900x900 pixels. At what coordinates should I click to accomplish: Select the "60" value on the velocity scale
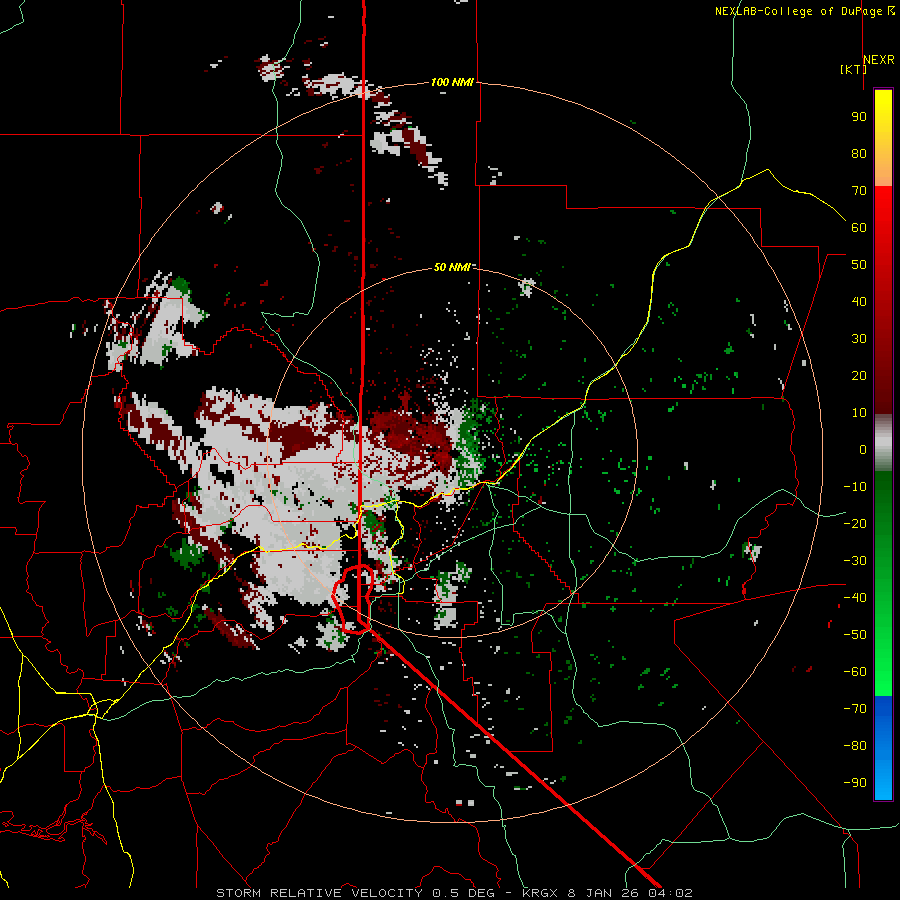[x=859, y=228]
